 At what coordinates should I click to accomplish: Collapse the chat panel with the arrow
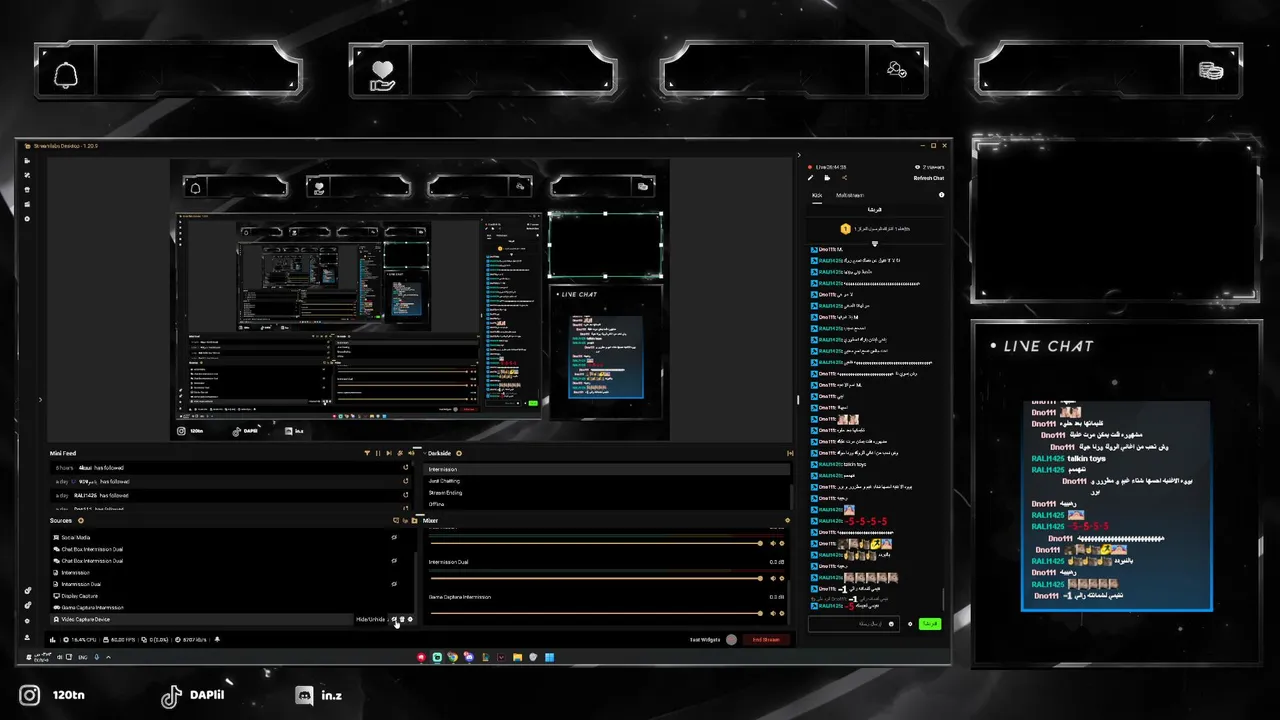point(799,155)
